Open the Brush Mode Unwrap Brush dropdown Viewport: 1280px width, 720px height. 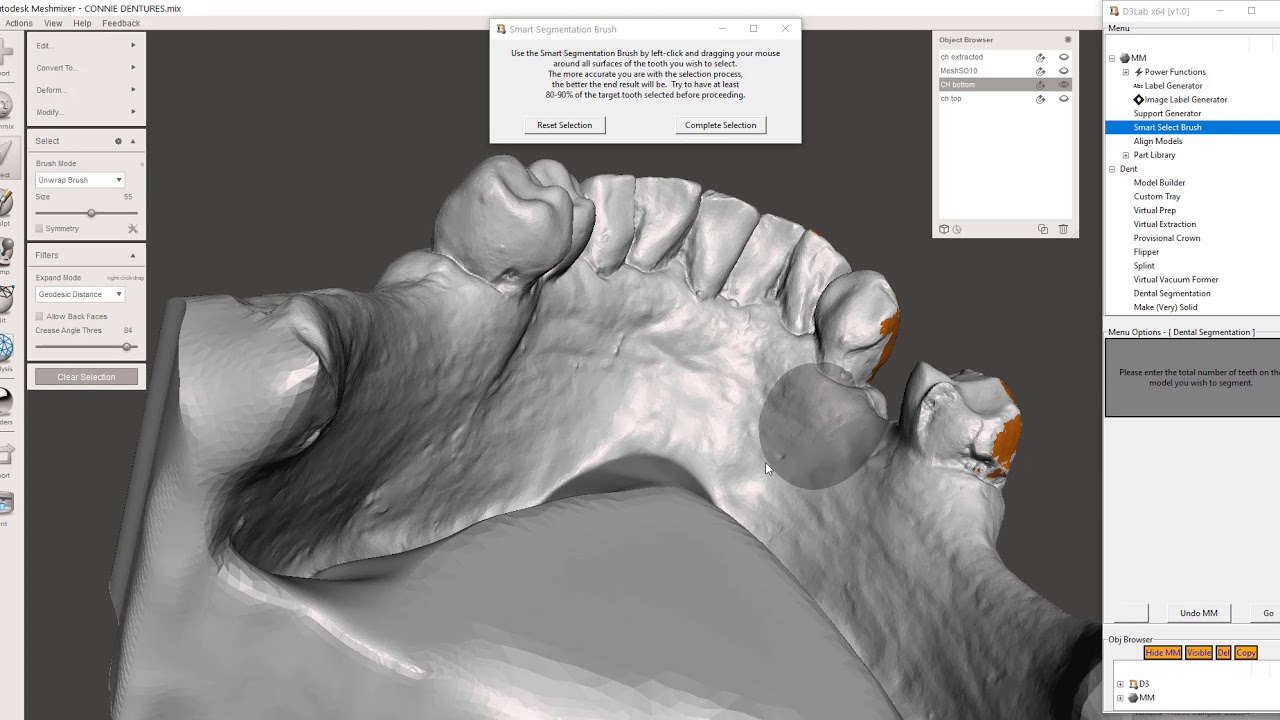(x=80, y=180)
